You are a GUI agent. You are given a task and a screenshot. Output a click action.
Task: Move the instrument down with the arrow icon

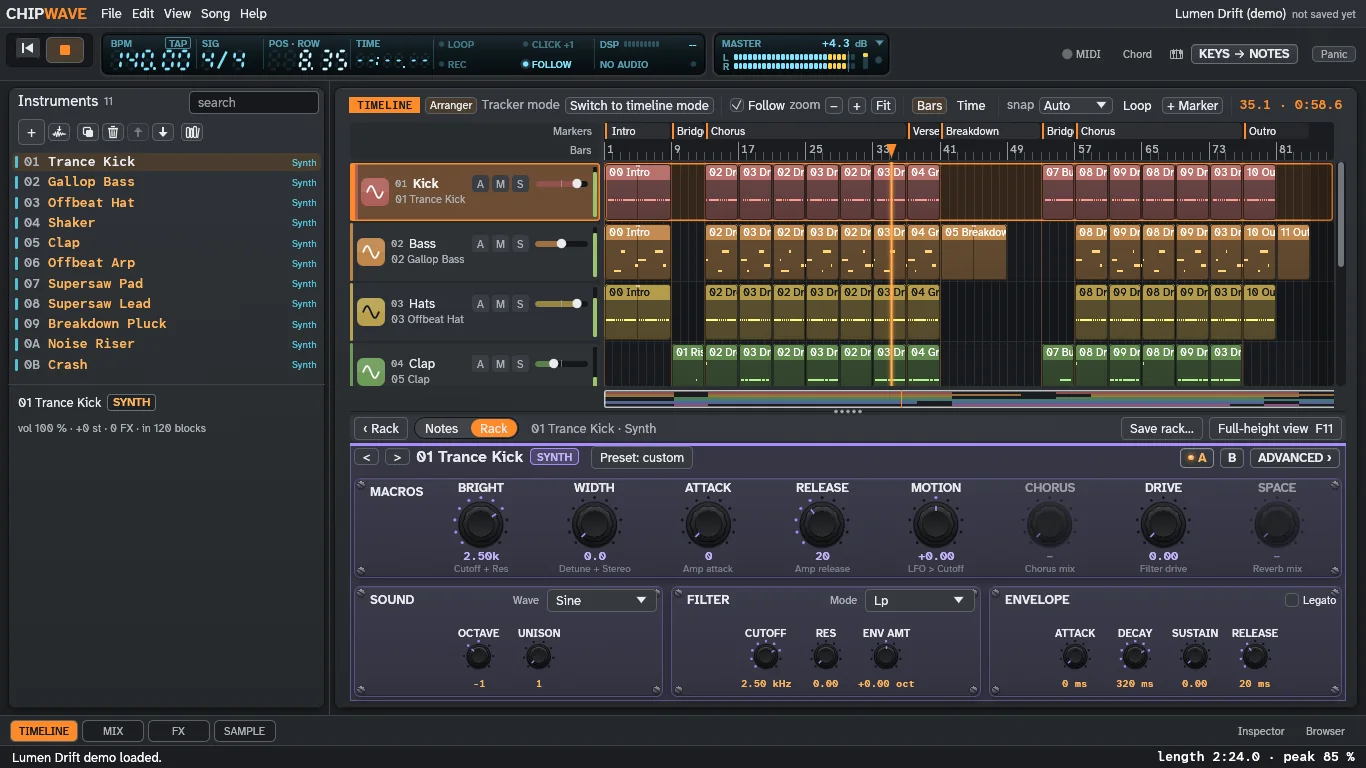click(x=163, y=132)
